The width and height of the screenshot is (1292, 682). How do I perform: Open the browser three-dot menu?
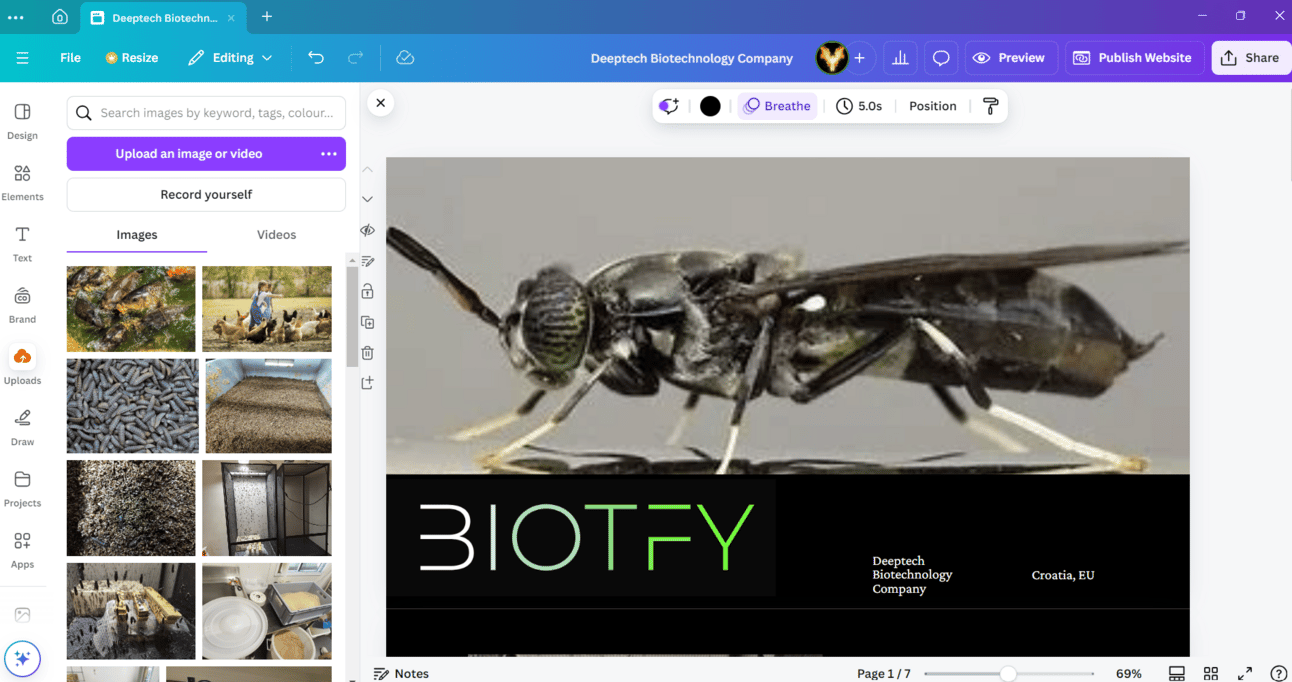pos(16,17)
